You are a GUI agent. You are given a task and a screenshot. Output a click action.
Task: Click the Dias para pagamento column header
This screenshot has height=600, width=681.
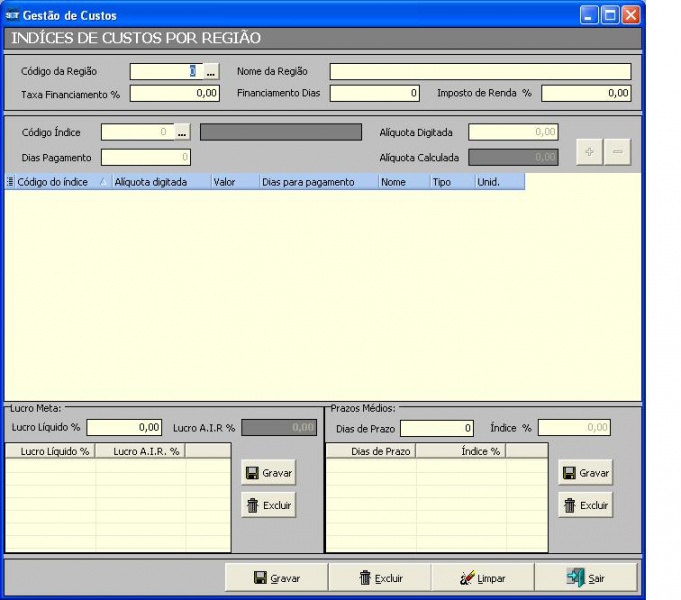point(317,182)
